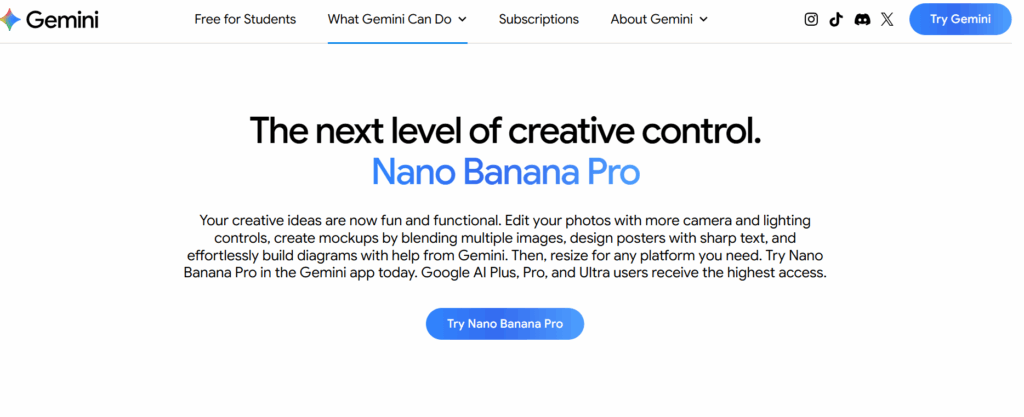Open the Subscriptions page
Viewport: 1024px width, 417px height.
538,19
